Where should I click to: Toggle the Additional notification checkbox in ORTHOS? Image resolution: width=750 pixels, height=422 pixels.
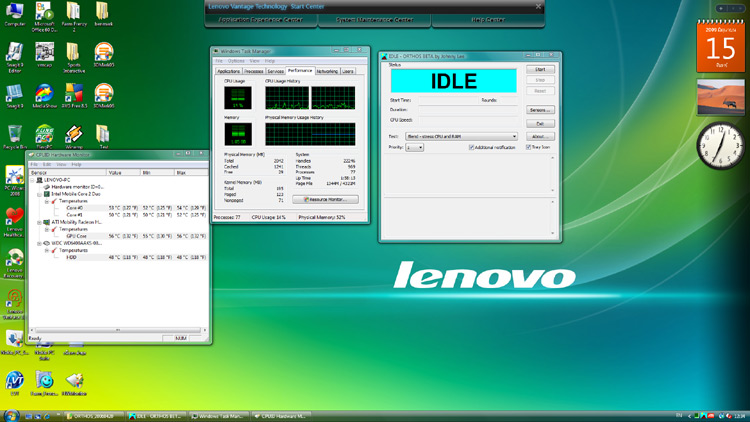(x=471, y=147)
